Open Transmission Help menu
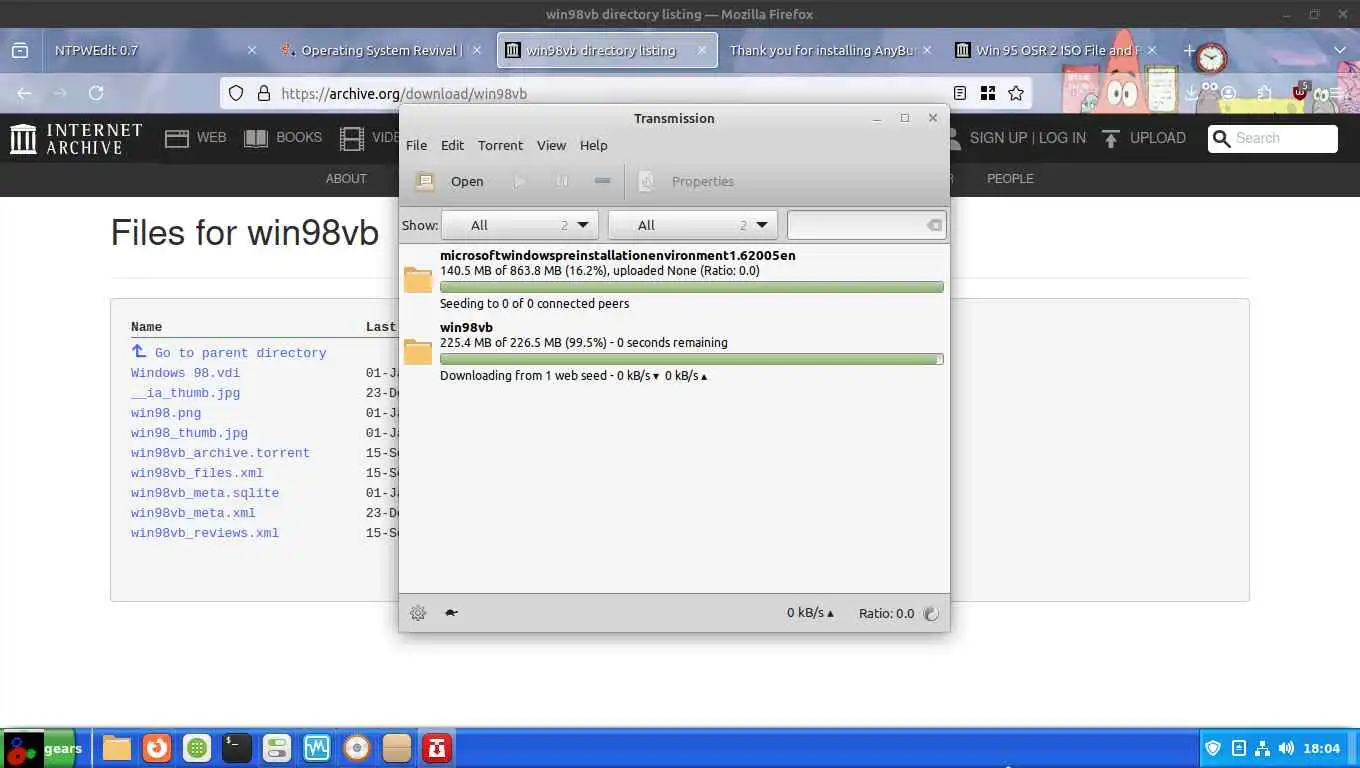Image resolution: width=1360 pixels, height=768 pixels. 593,145
